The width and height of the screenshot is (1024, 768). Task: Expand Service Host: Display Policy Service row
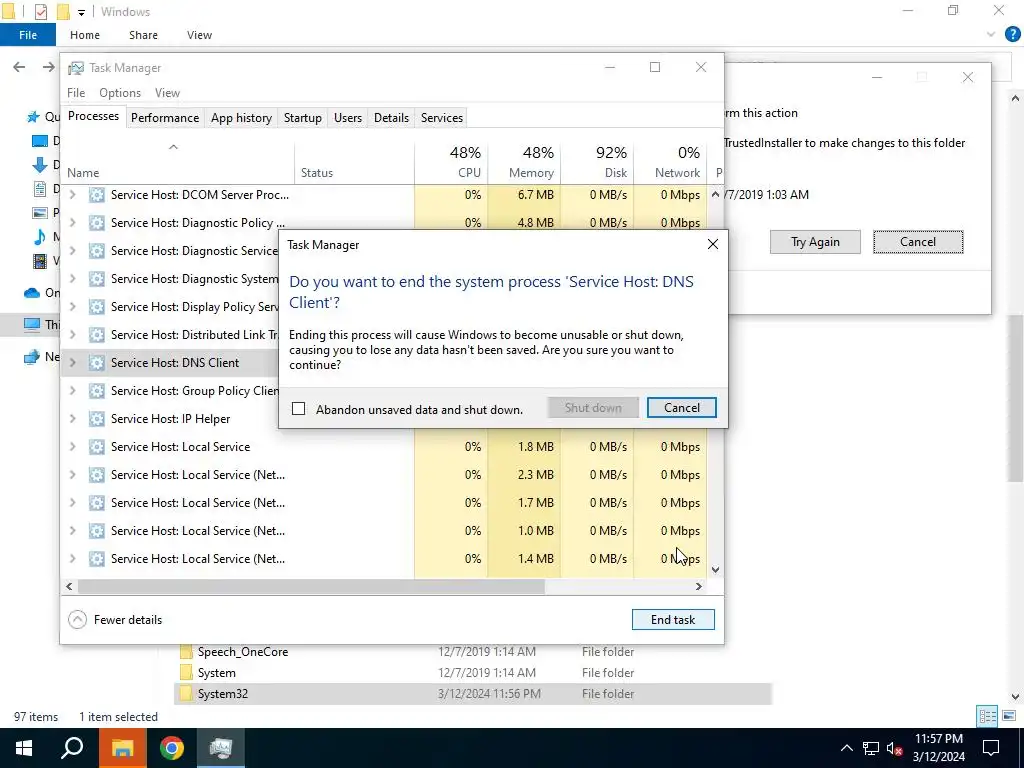pyautogui.click(x=72, y=306)
